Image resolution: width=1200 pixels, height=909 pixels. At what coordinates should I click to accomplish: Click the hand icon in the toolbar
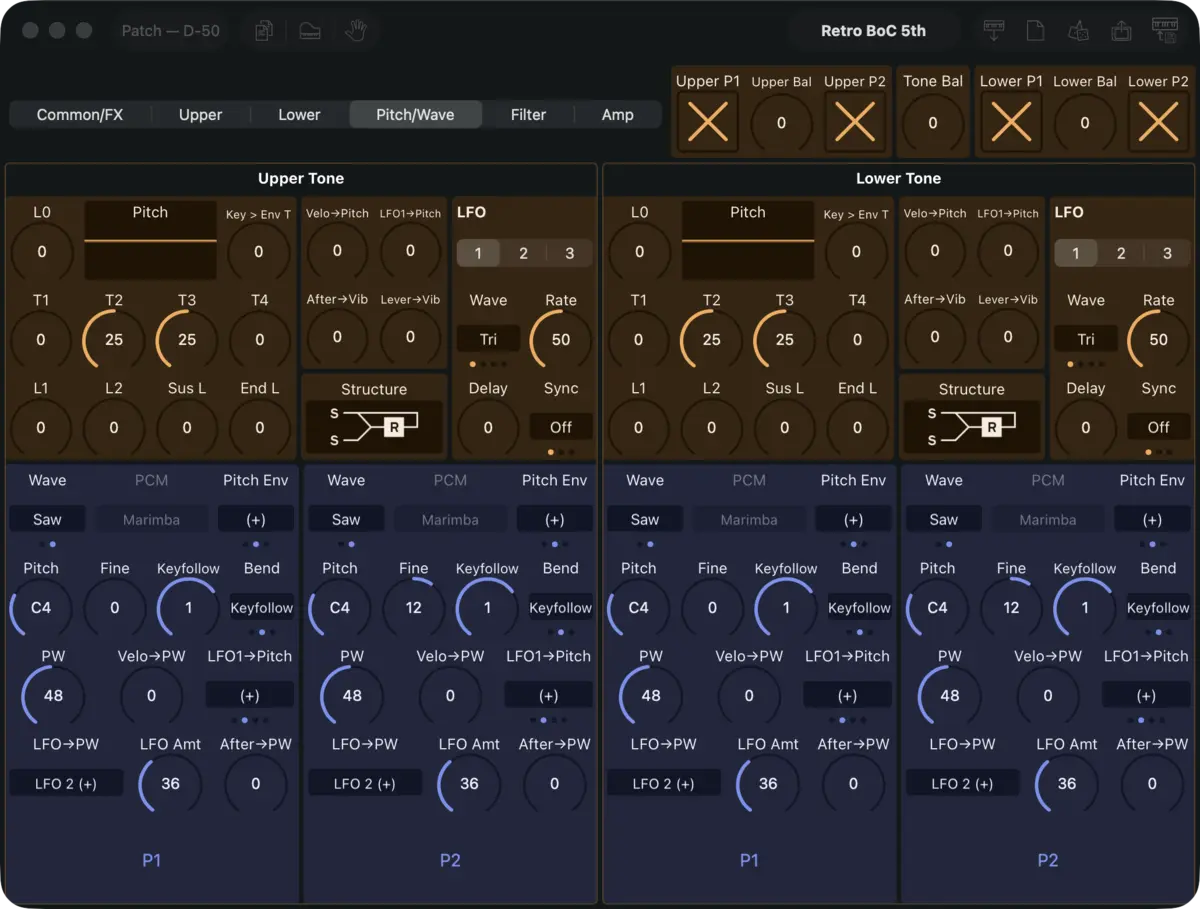(x=355, y=31)
